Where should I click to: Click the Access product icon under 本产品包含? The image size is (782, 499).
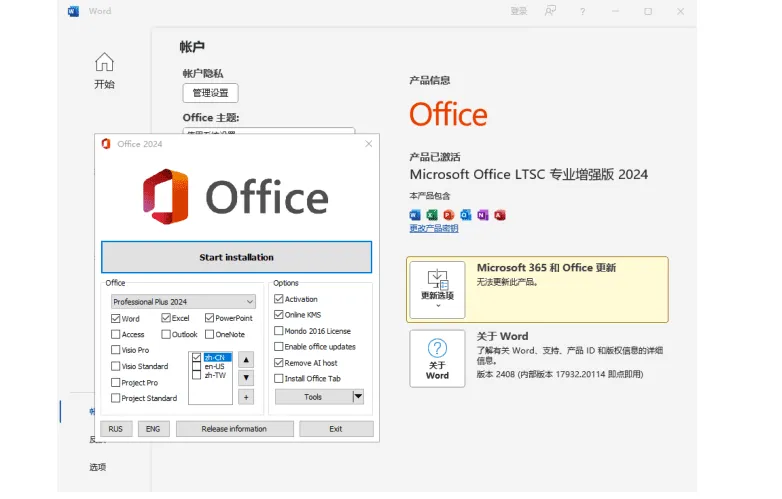pyautogui.click(x=500, y=215)
